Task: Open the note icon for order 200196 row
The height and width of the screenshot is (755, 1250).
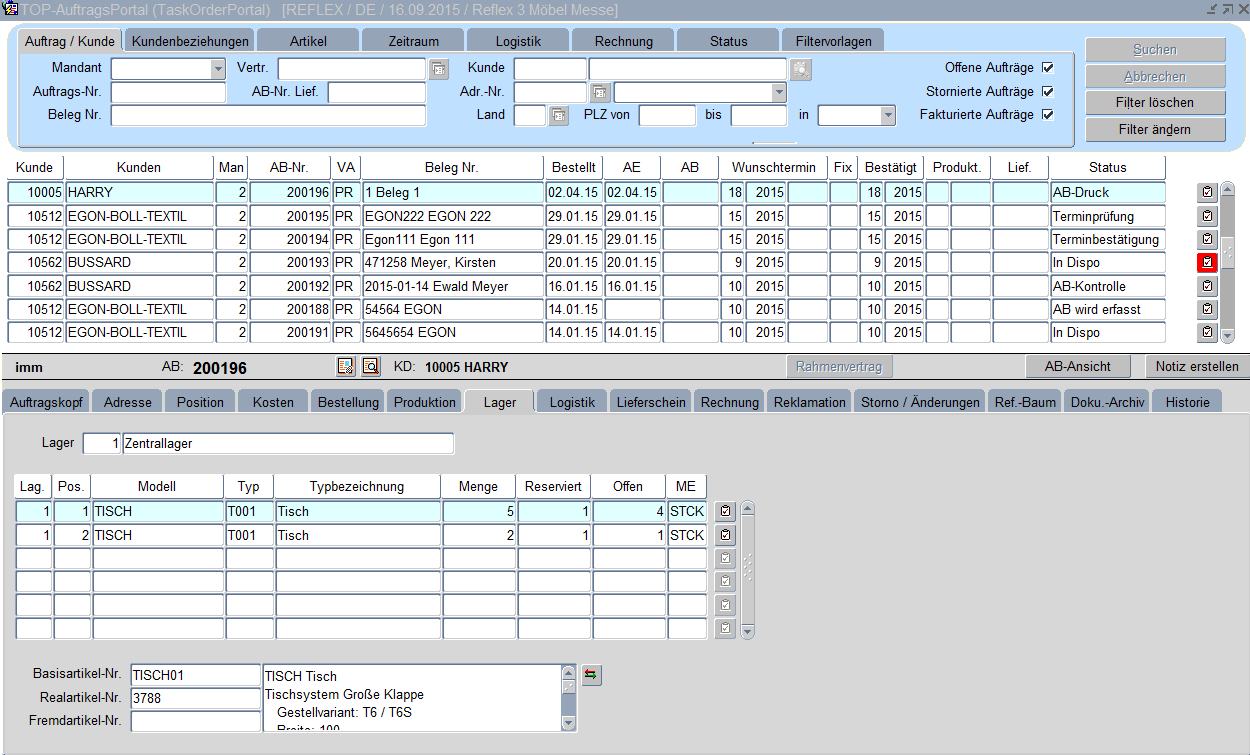Action: 1207,192
